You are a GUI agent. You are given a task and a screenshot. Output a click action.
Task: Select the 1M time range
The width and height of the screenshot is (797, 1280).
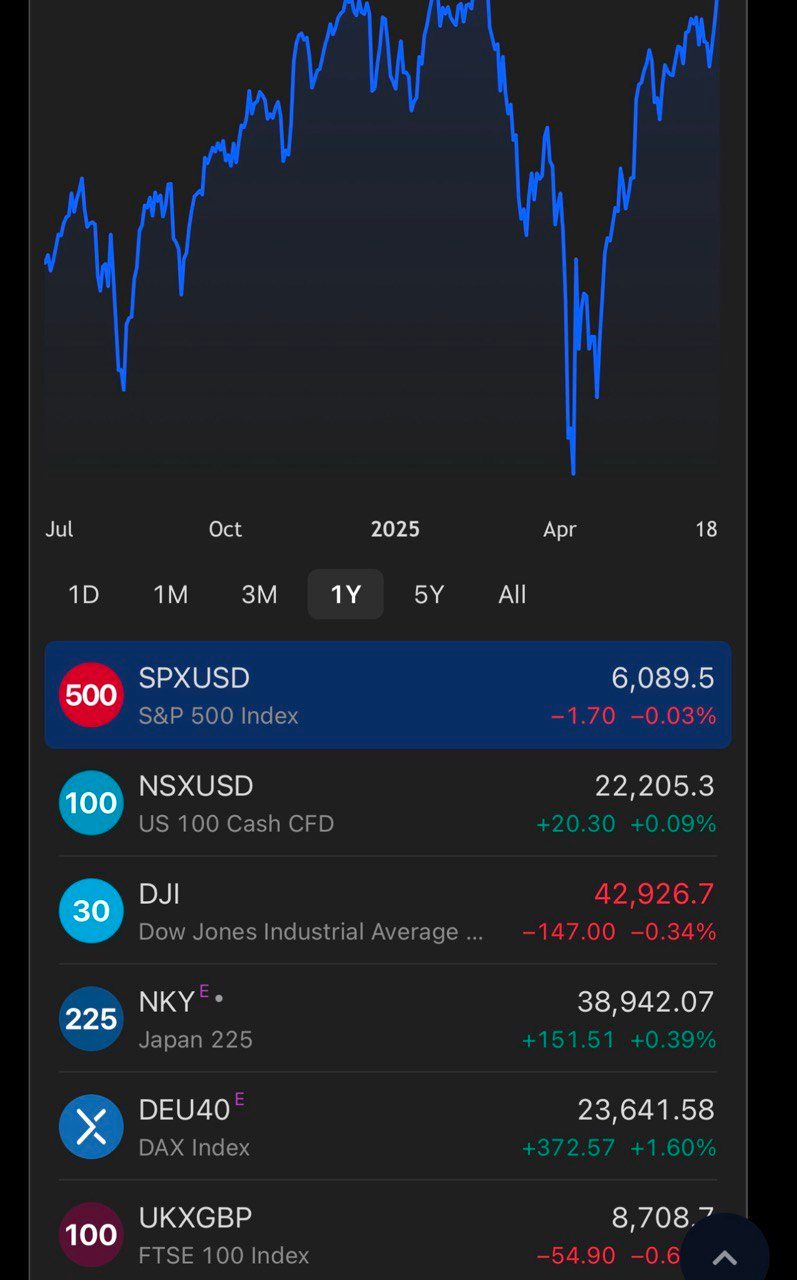[171, 595]
